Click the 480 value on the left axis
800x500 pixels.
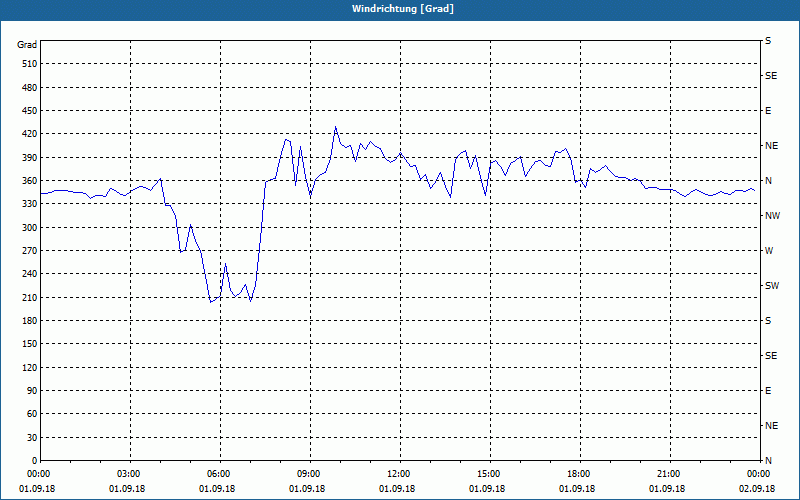click(30, 88)
